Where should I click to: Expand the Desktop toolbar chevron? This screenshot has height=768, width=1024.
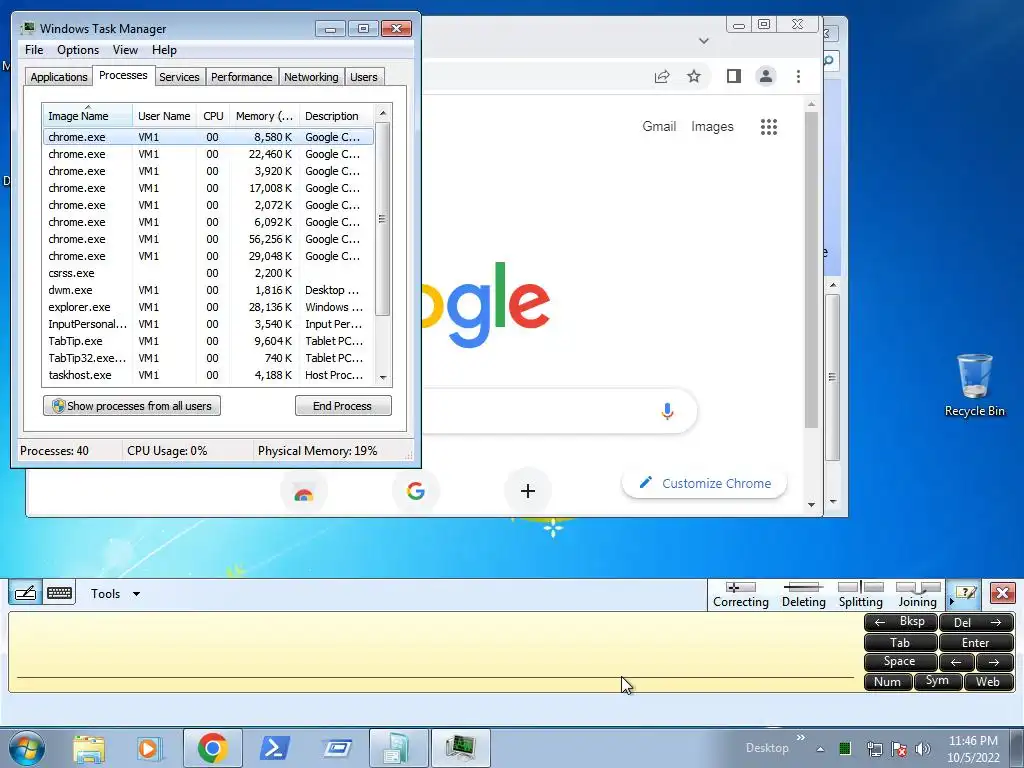pyautogui.click(x=801, y=738)
